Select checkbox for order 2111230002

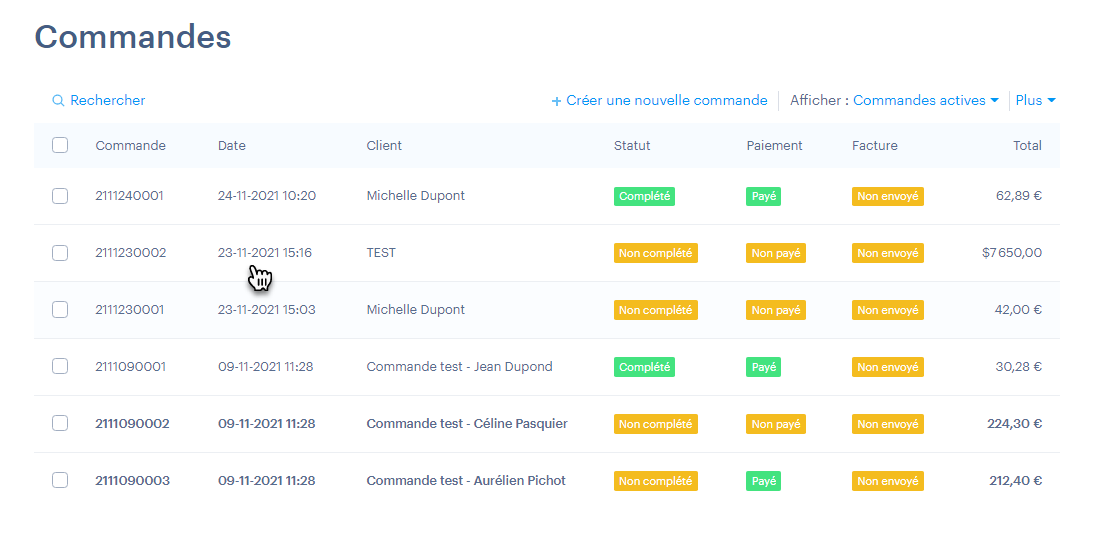click(x=60, y=253)
